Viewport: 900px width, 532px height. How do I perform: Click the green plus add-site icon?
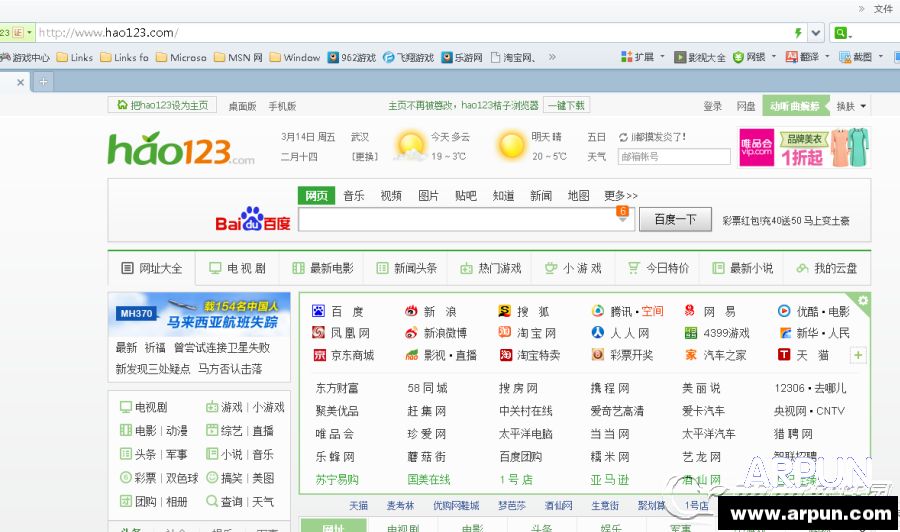pyautogui.click(x=858, y=355)
